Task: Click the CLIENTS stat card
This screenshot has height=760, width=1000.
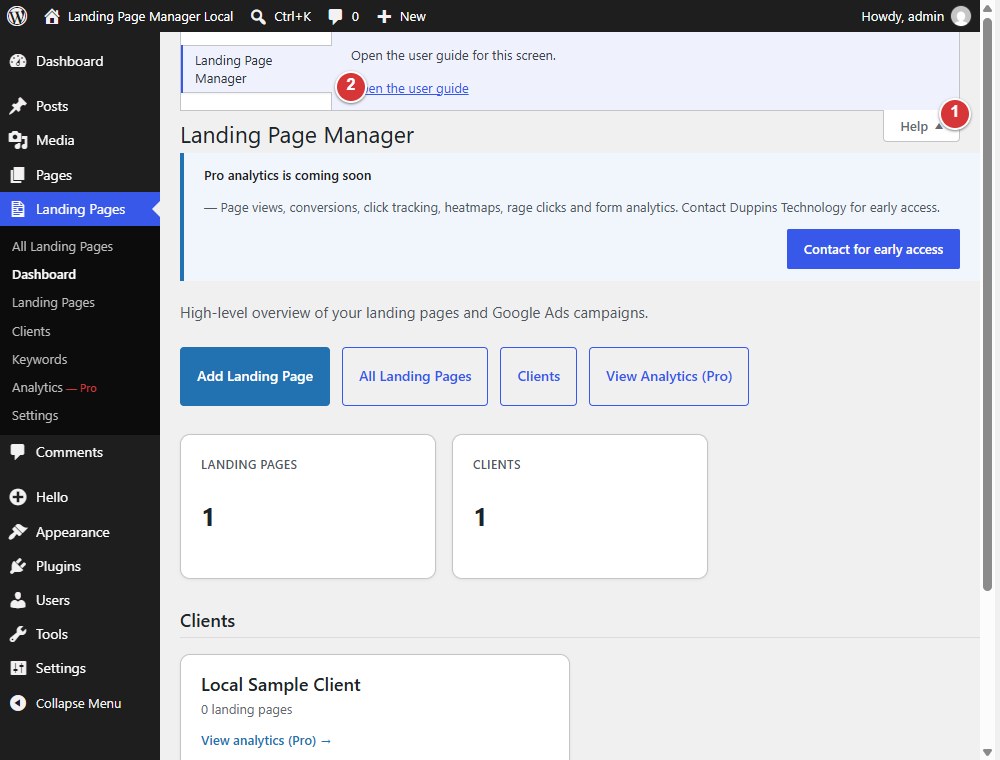Action: tap(580, 507)
